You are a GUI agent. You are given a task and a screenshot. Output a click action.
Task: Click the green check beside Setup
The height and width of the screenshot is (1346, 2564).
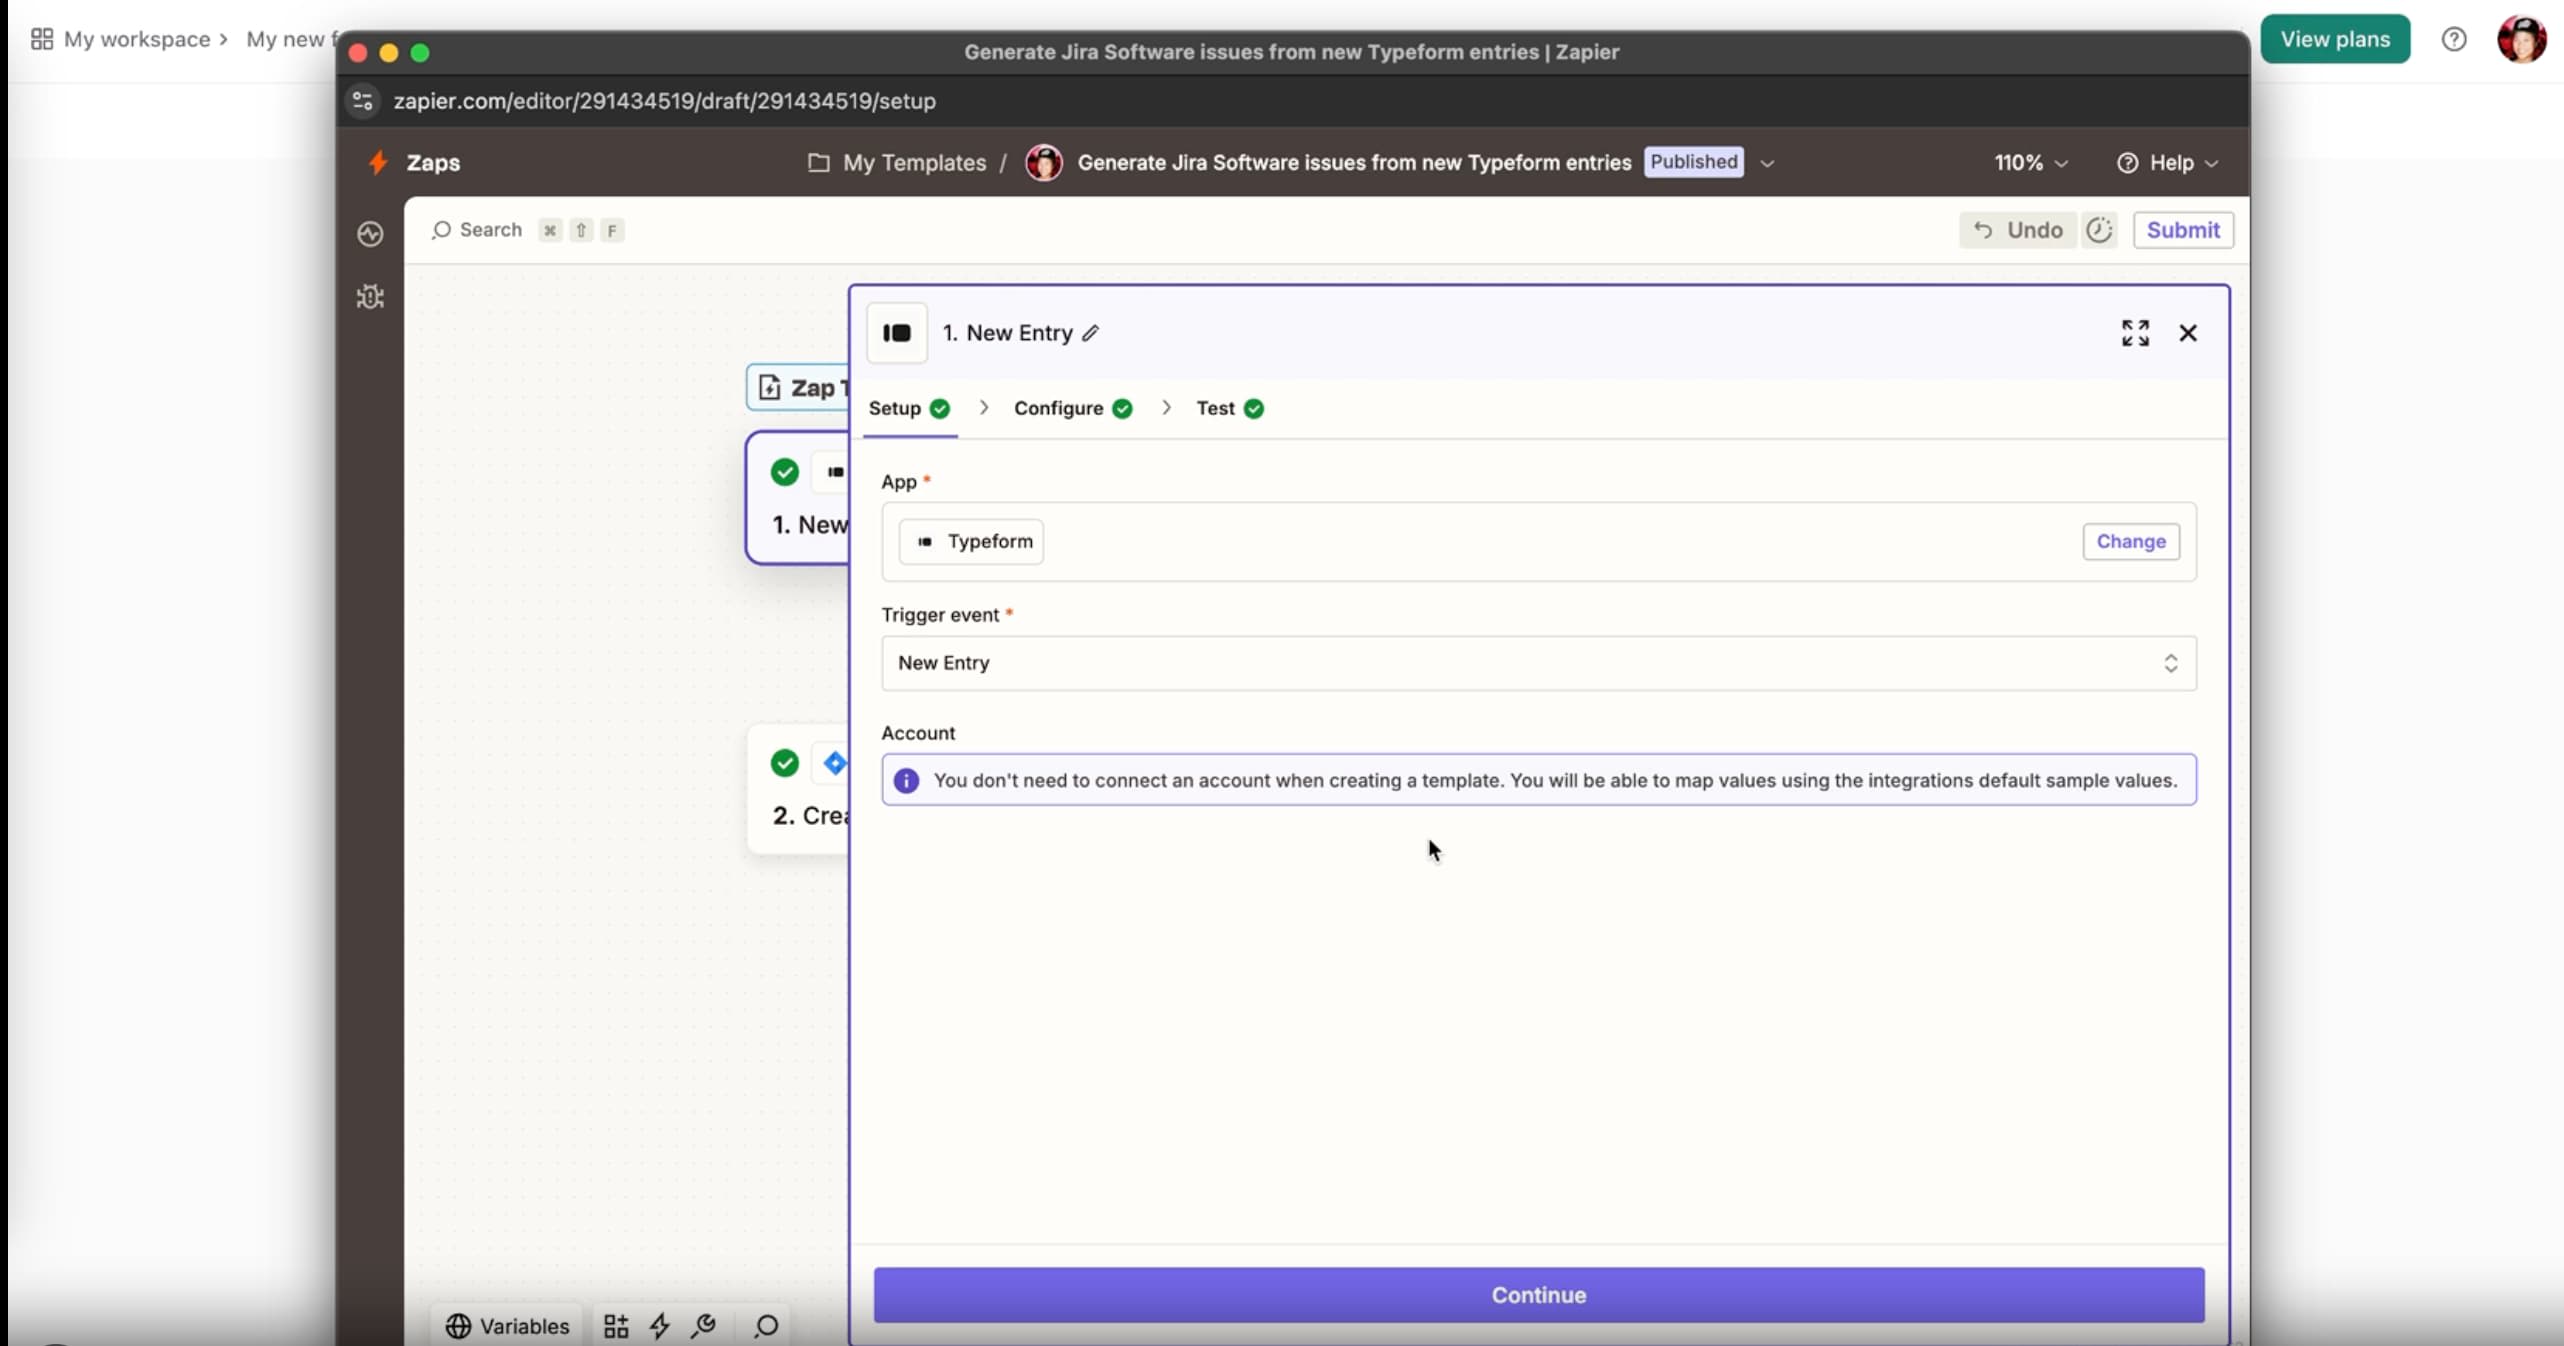[940, 408]
